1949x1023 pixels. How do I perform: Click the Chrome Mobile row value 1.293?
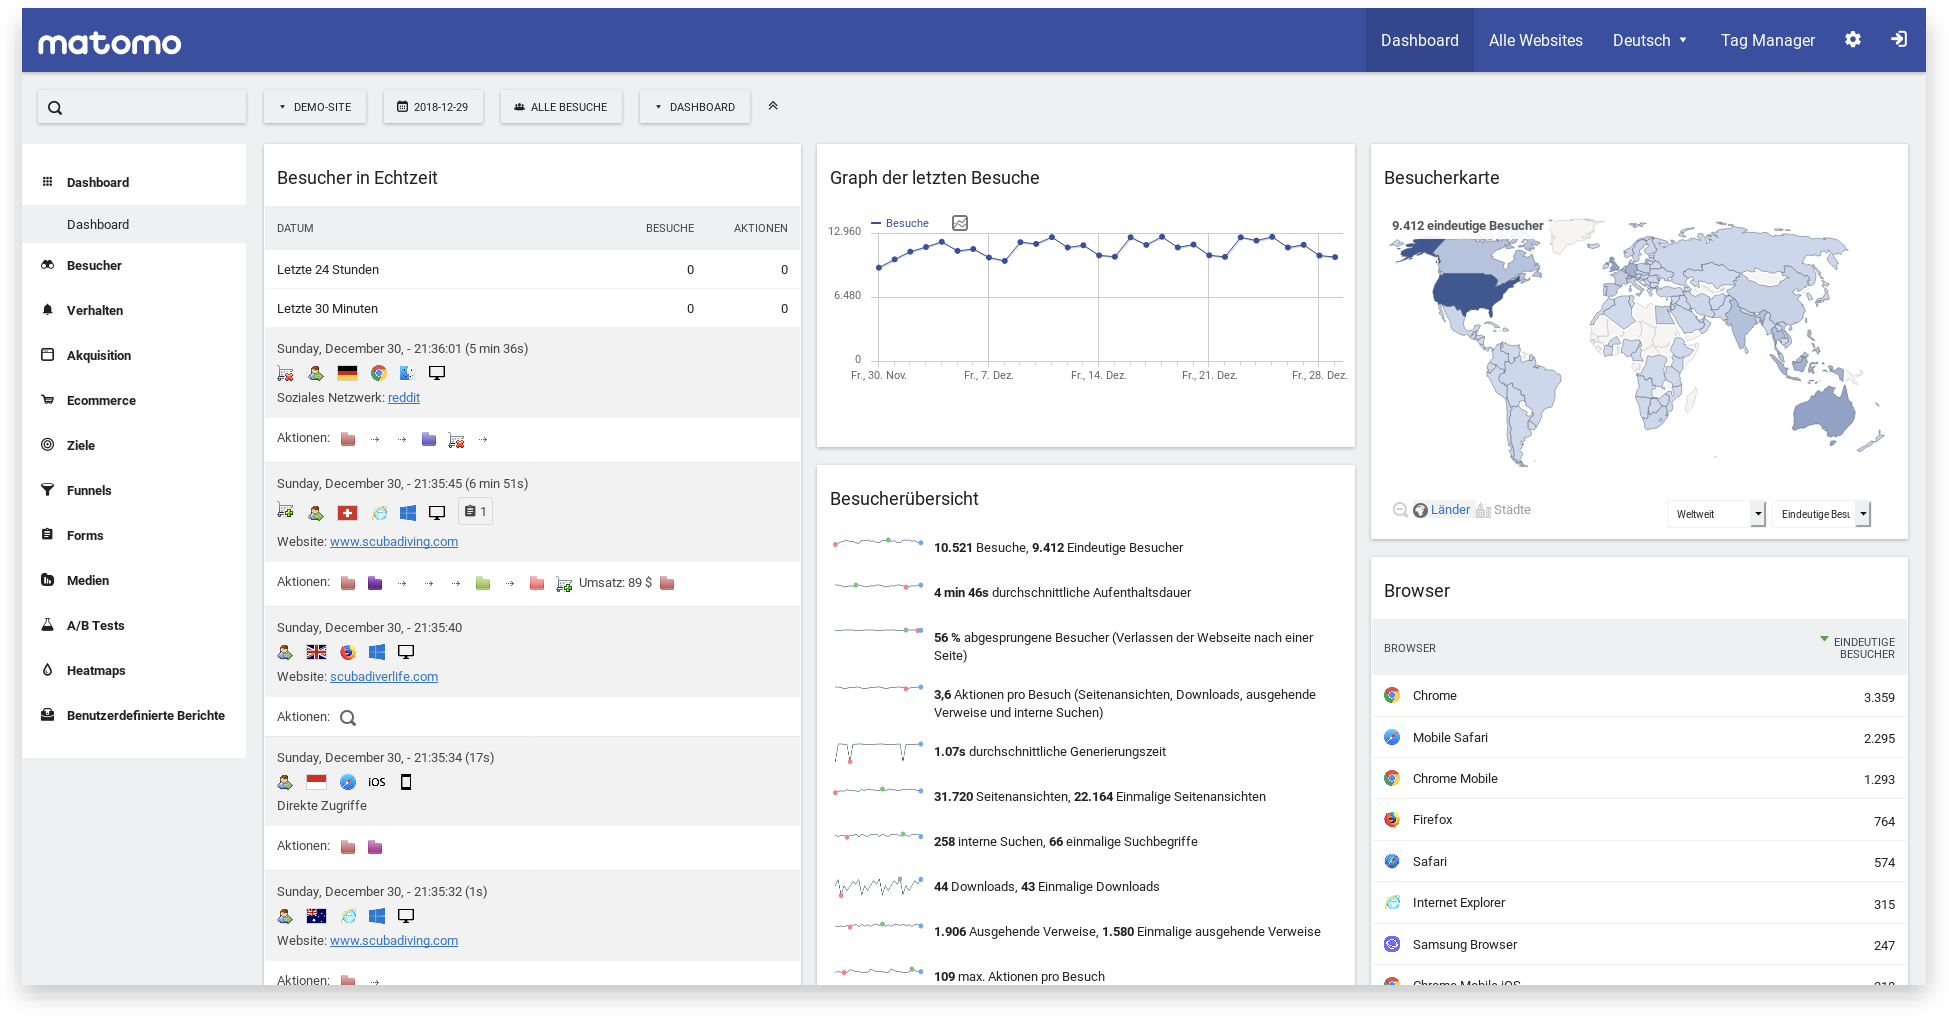tap(1879, 780)
